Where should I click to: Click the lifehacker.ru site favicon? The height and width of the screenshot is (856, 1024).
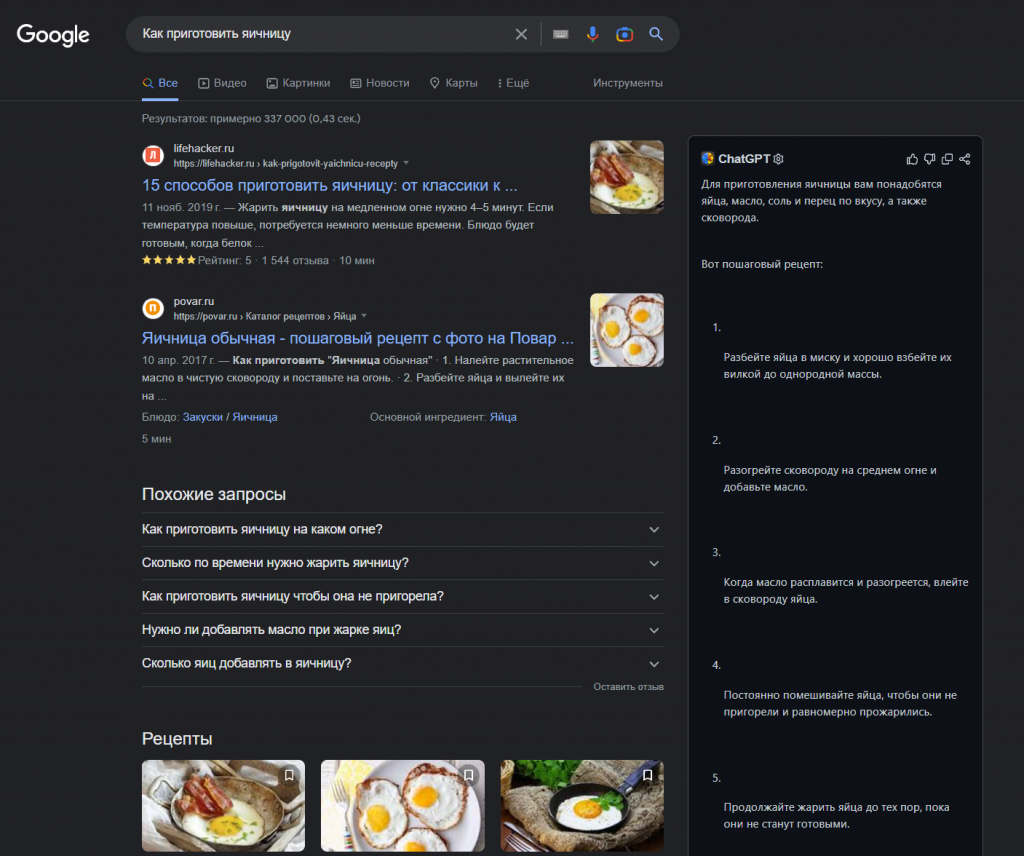pyautogui.click(x=153, y=155)
